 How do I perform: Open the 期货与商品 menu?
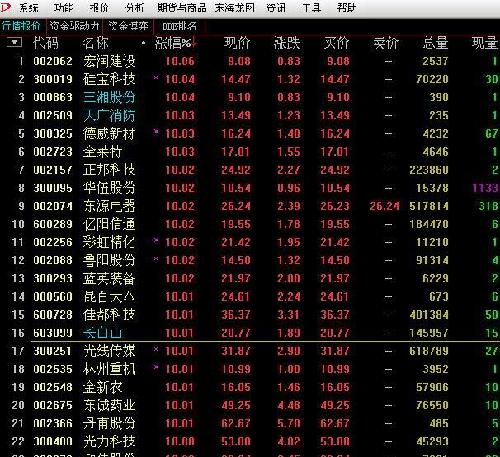(x=182, y=7)
